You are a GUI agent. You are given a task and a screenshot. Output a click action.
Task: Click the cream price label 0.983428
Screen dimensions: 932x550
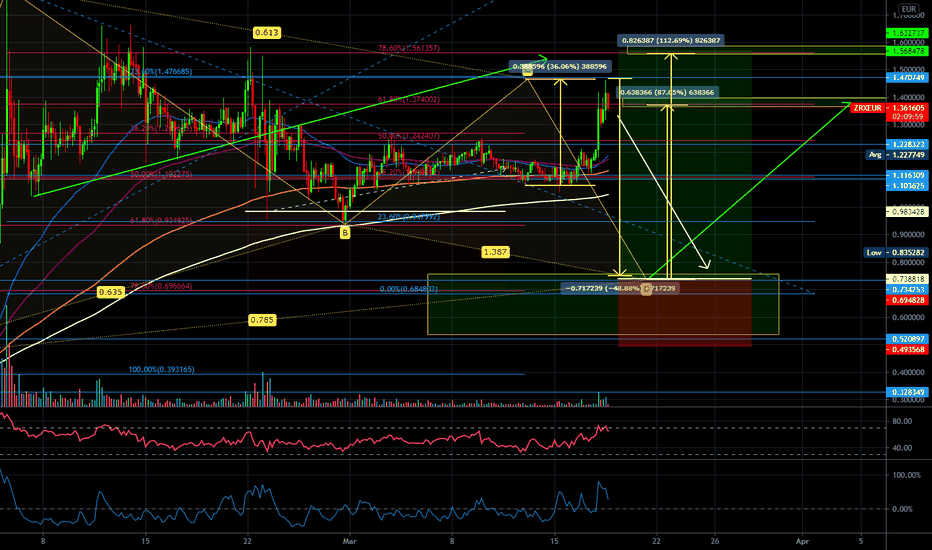tap(908, 212)
